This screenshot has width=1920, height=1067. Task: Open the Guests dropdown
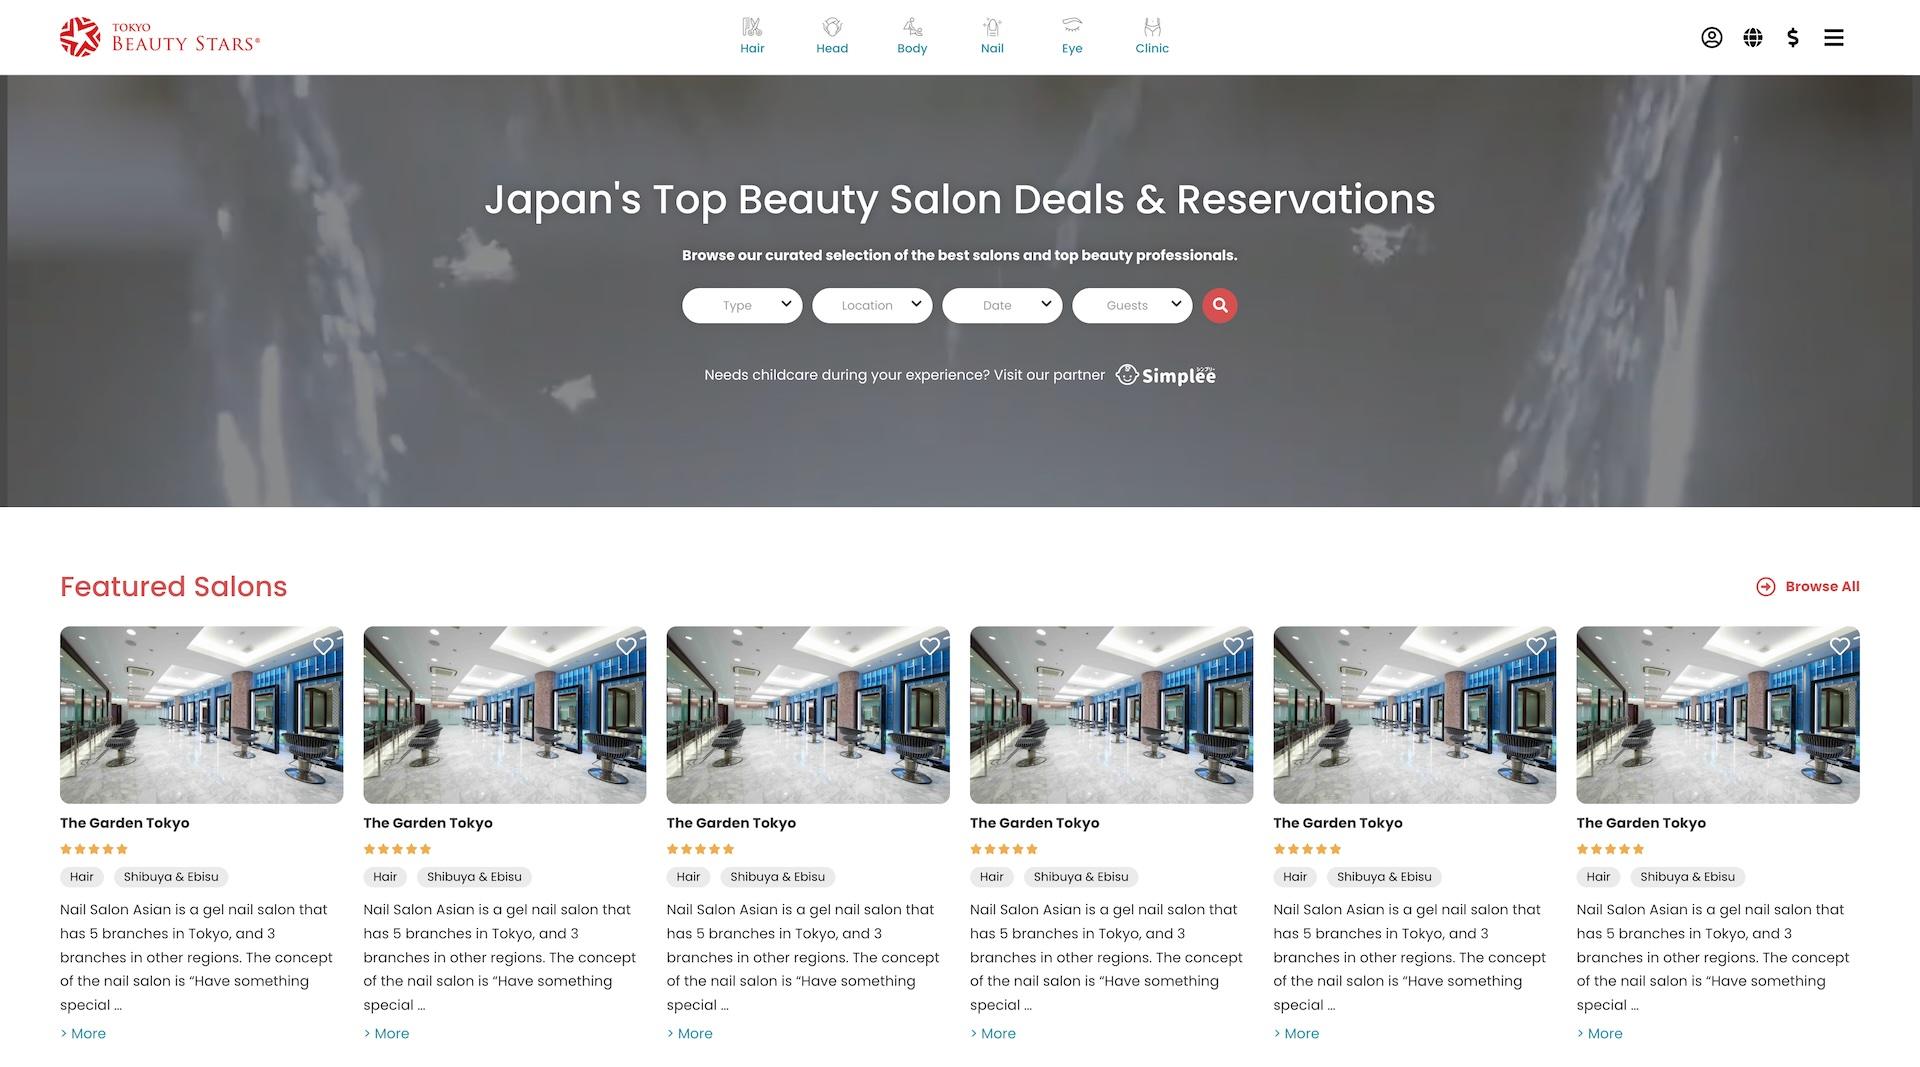coord(1132,306)
